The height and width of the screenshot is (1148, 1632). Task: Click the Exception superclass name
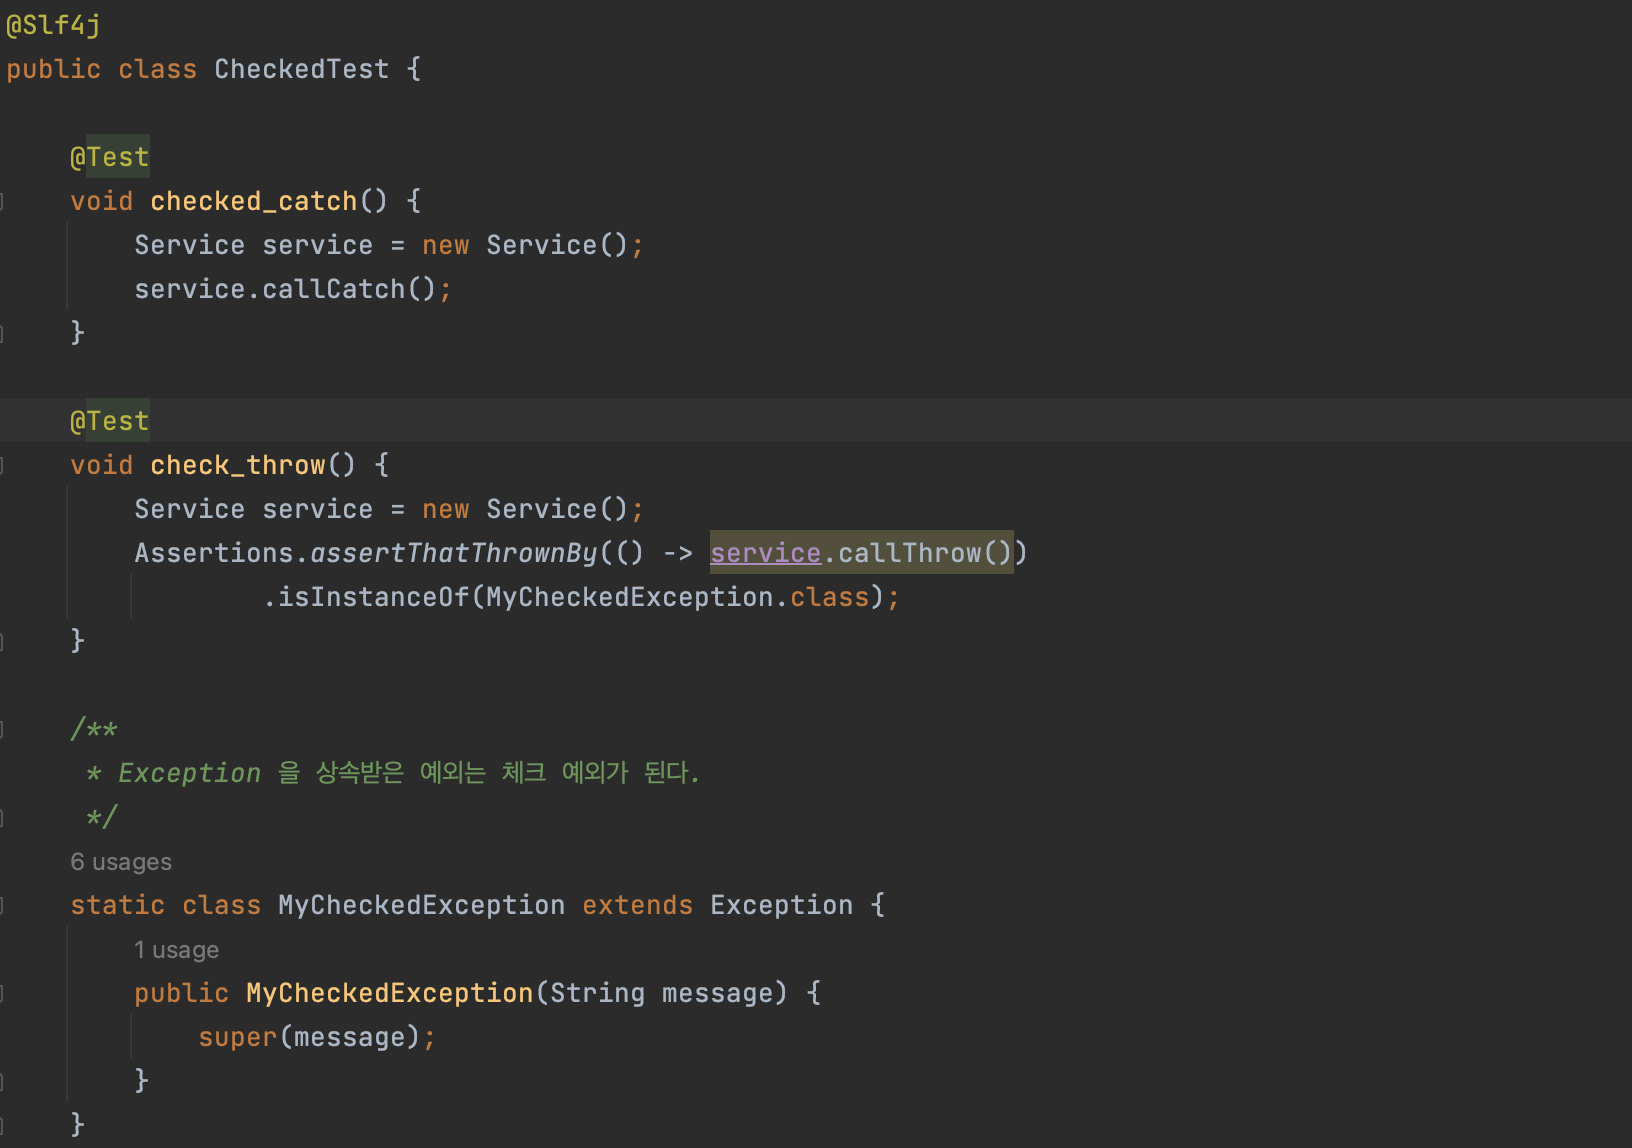point(781,905)
